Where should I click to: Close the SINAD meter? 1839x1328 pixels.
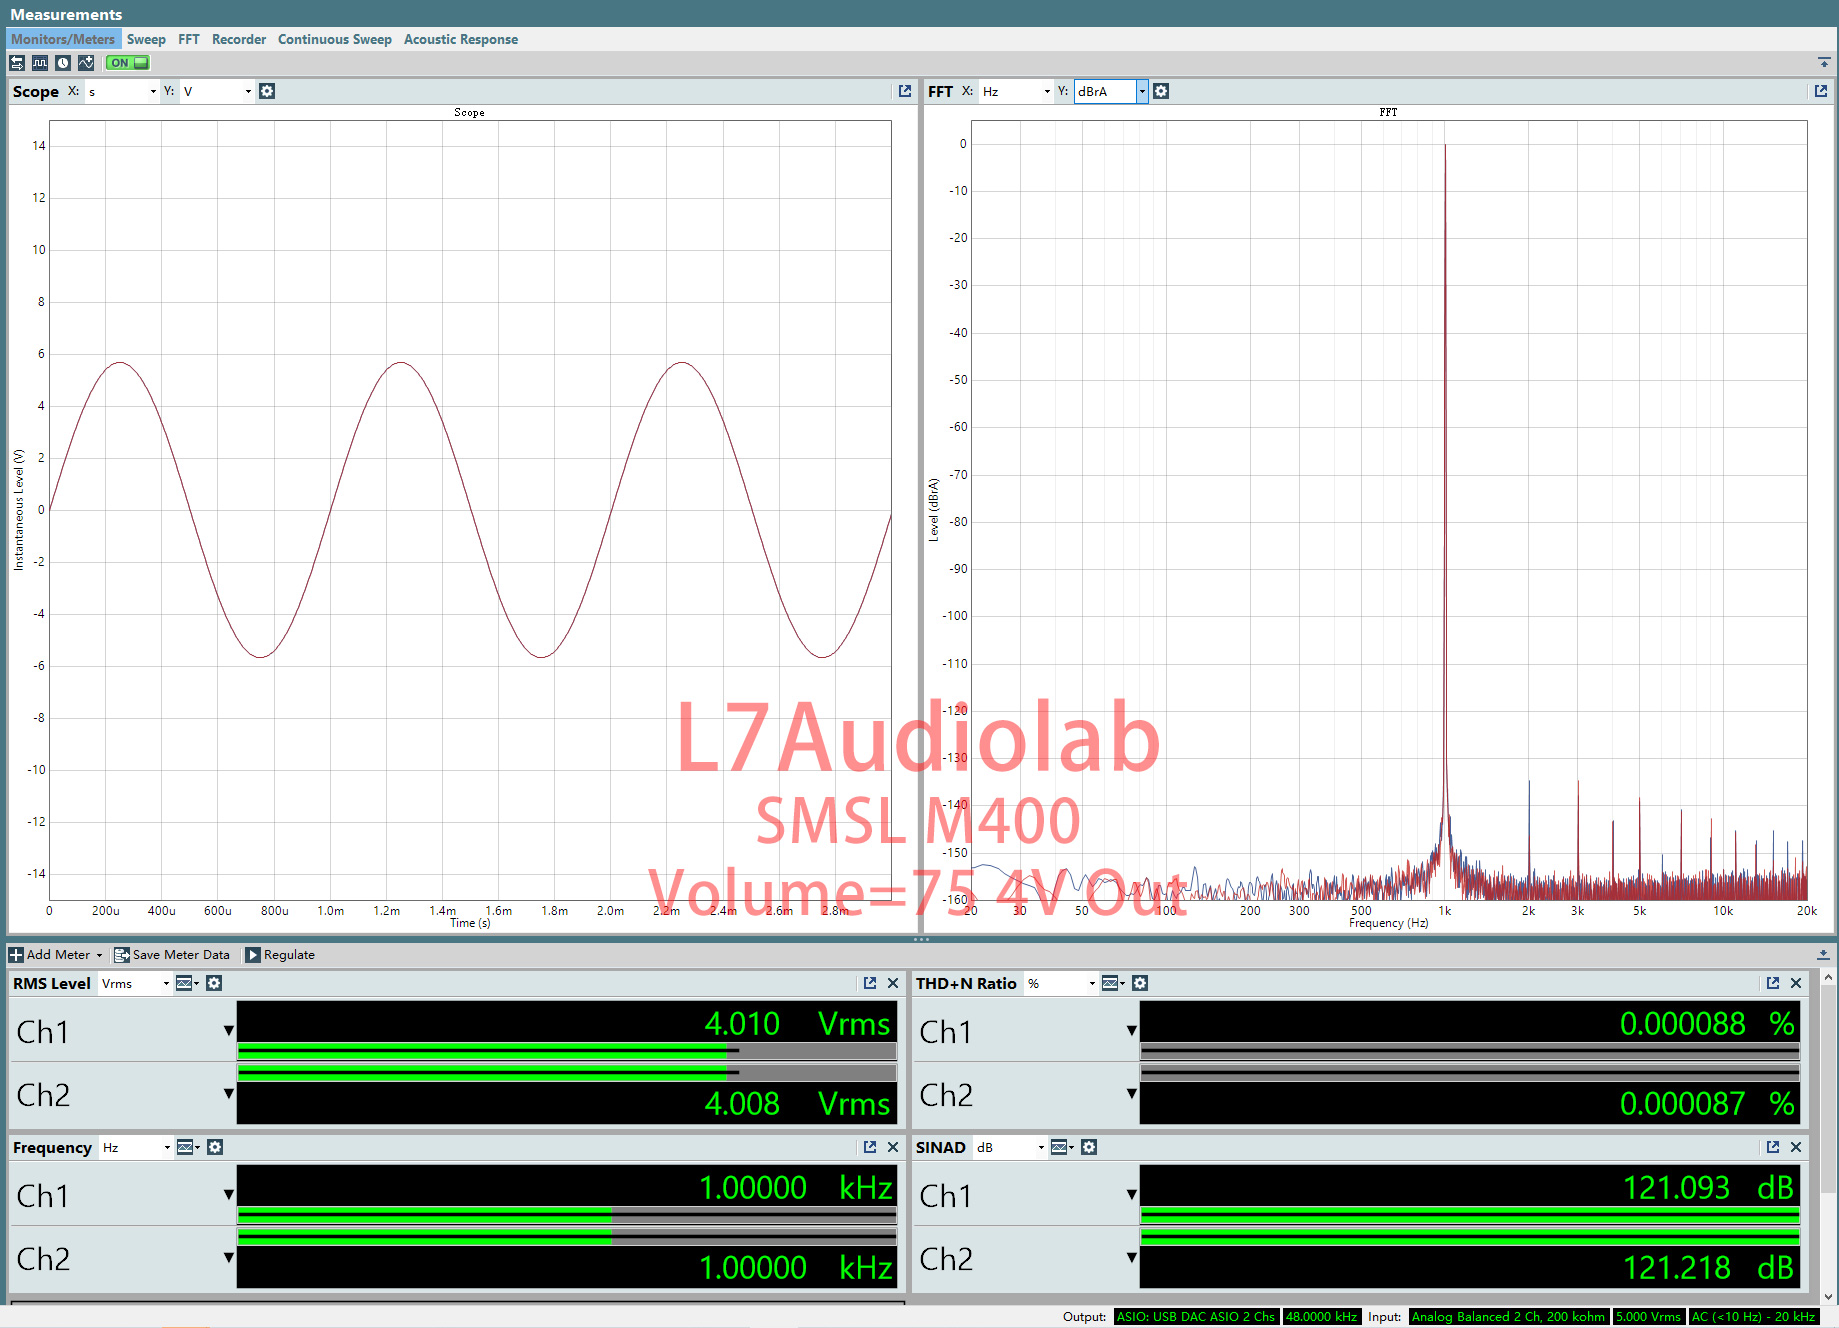point(1796,1147)
